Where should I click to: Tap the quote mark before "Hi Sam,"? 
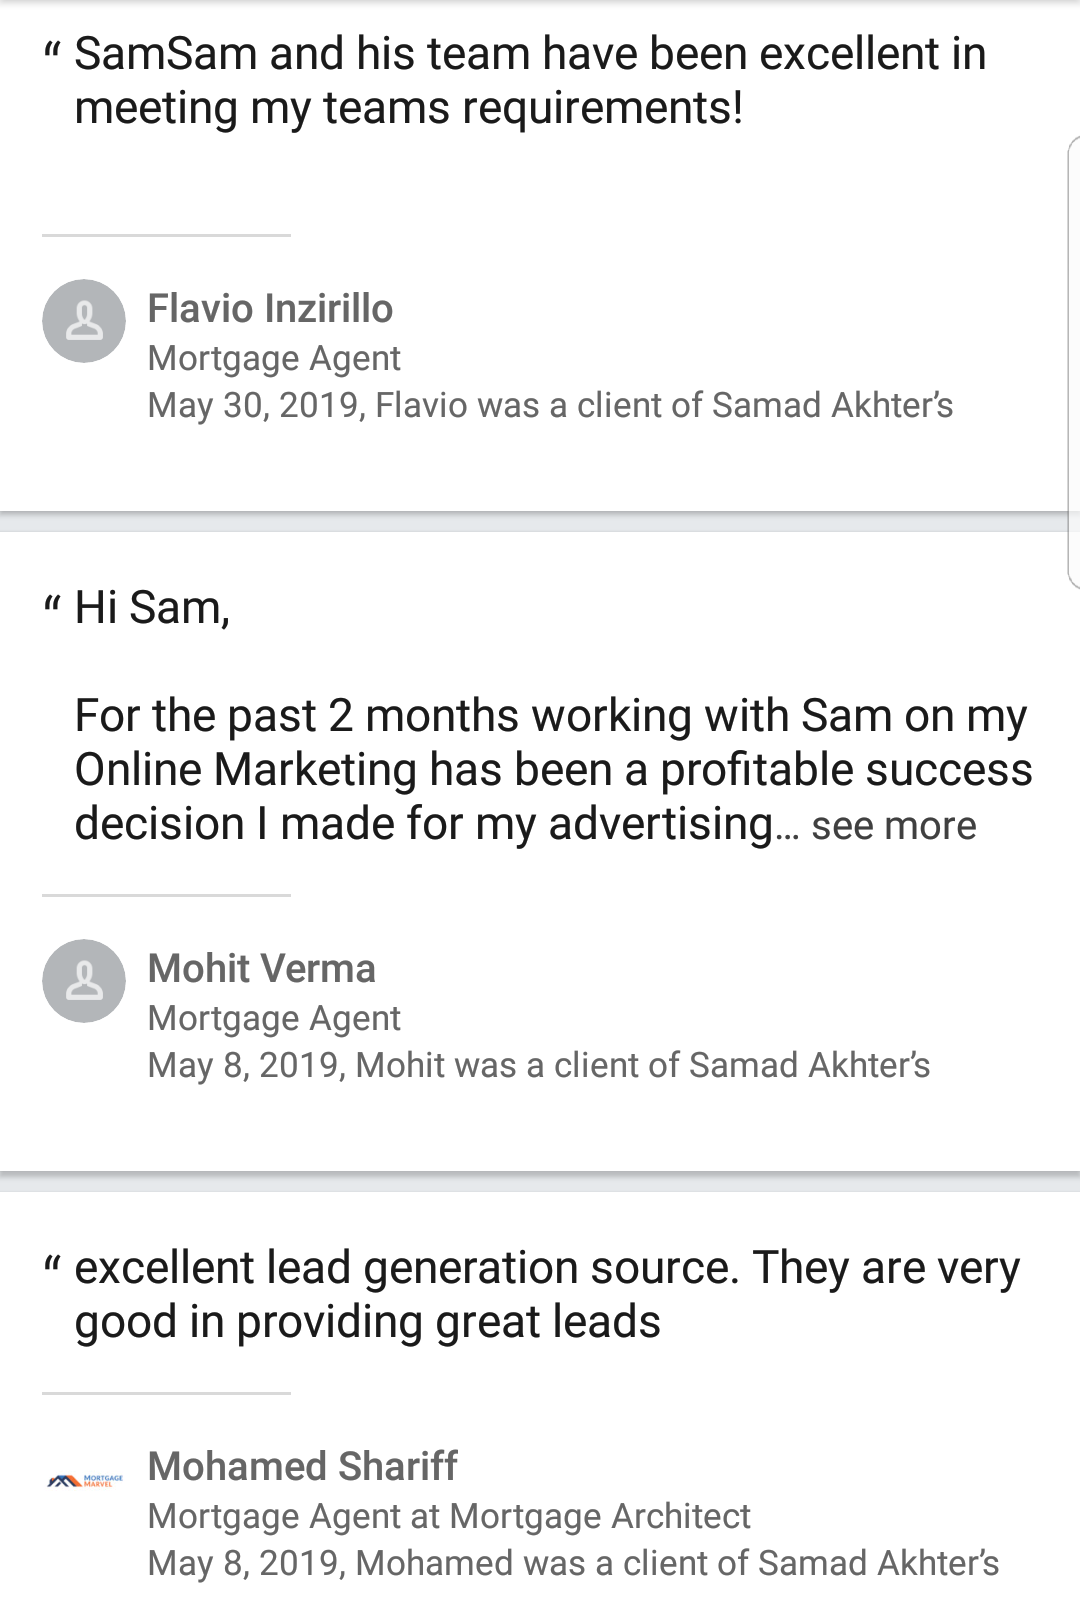pyautogui.click(x=53, y=604)
